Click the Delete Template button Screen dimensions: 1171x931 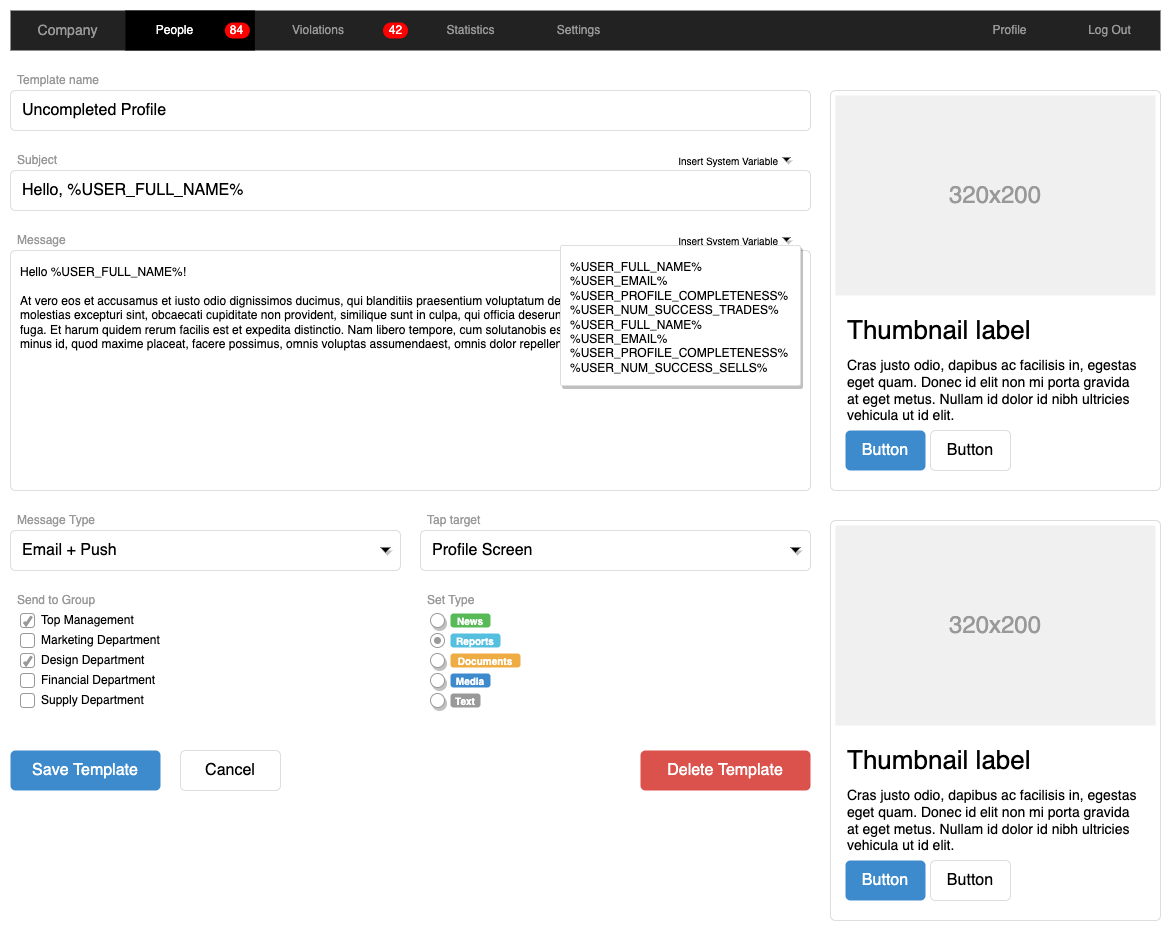[x=725, y=770]
